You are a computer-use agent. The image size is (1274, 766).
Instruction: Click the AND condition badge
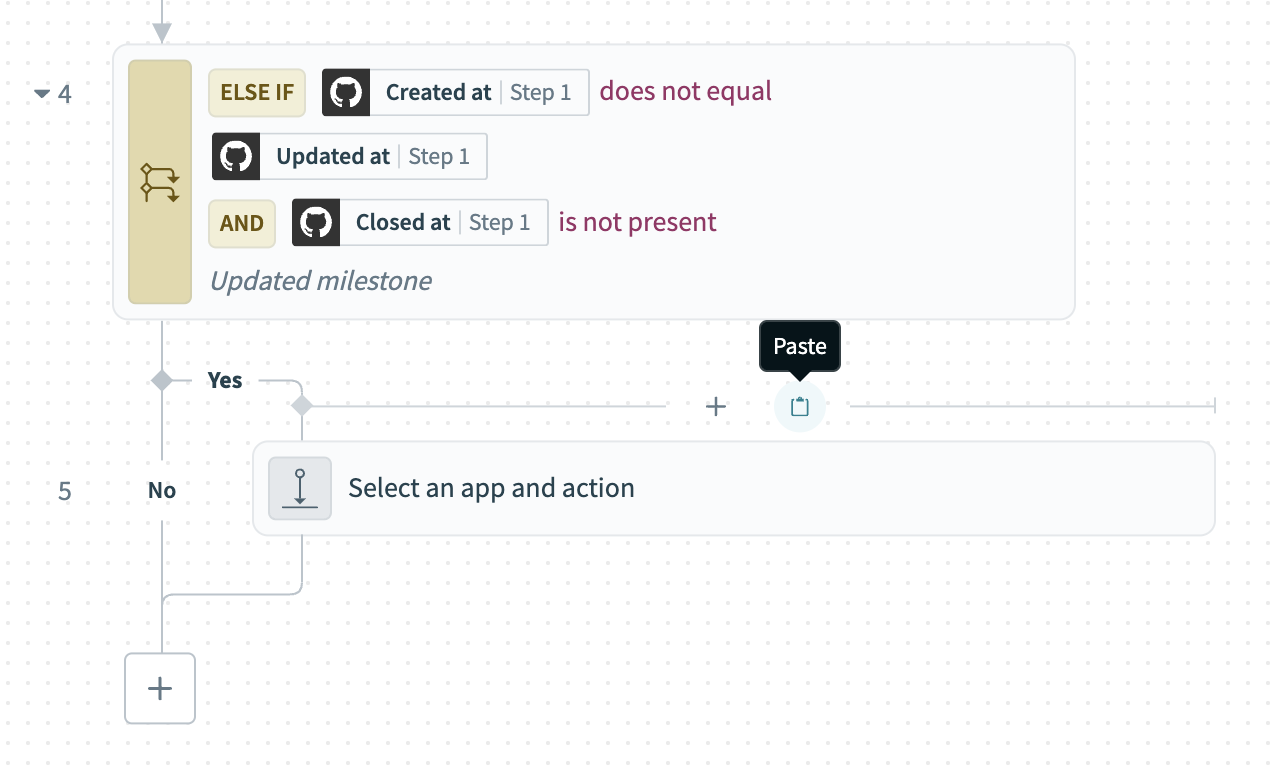click(241, 223)
